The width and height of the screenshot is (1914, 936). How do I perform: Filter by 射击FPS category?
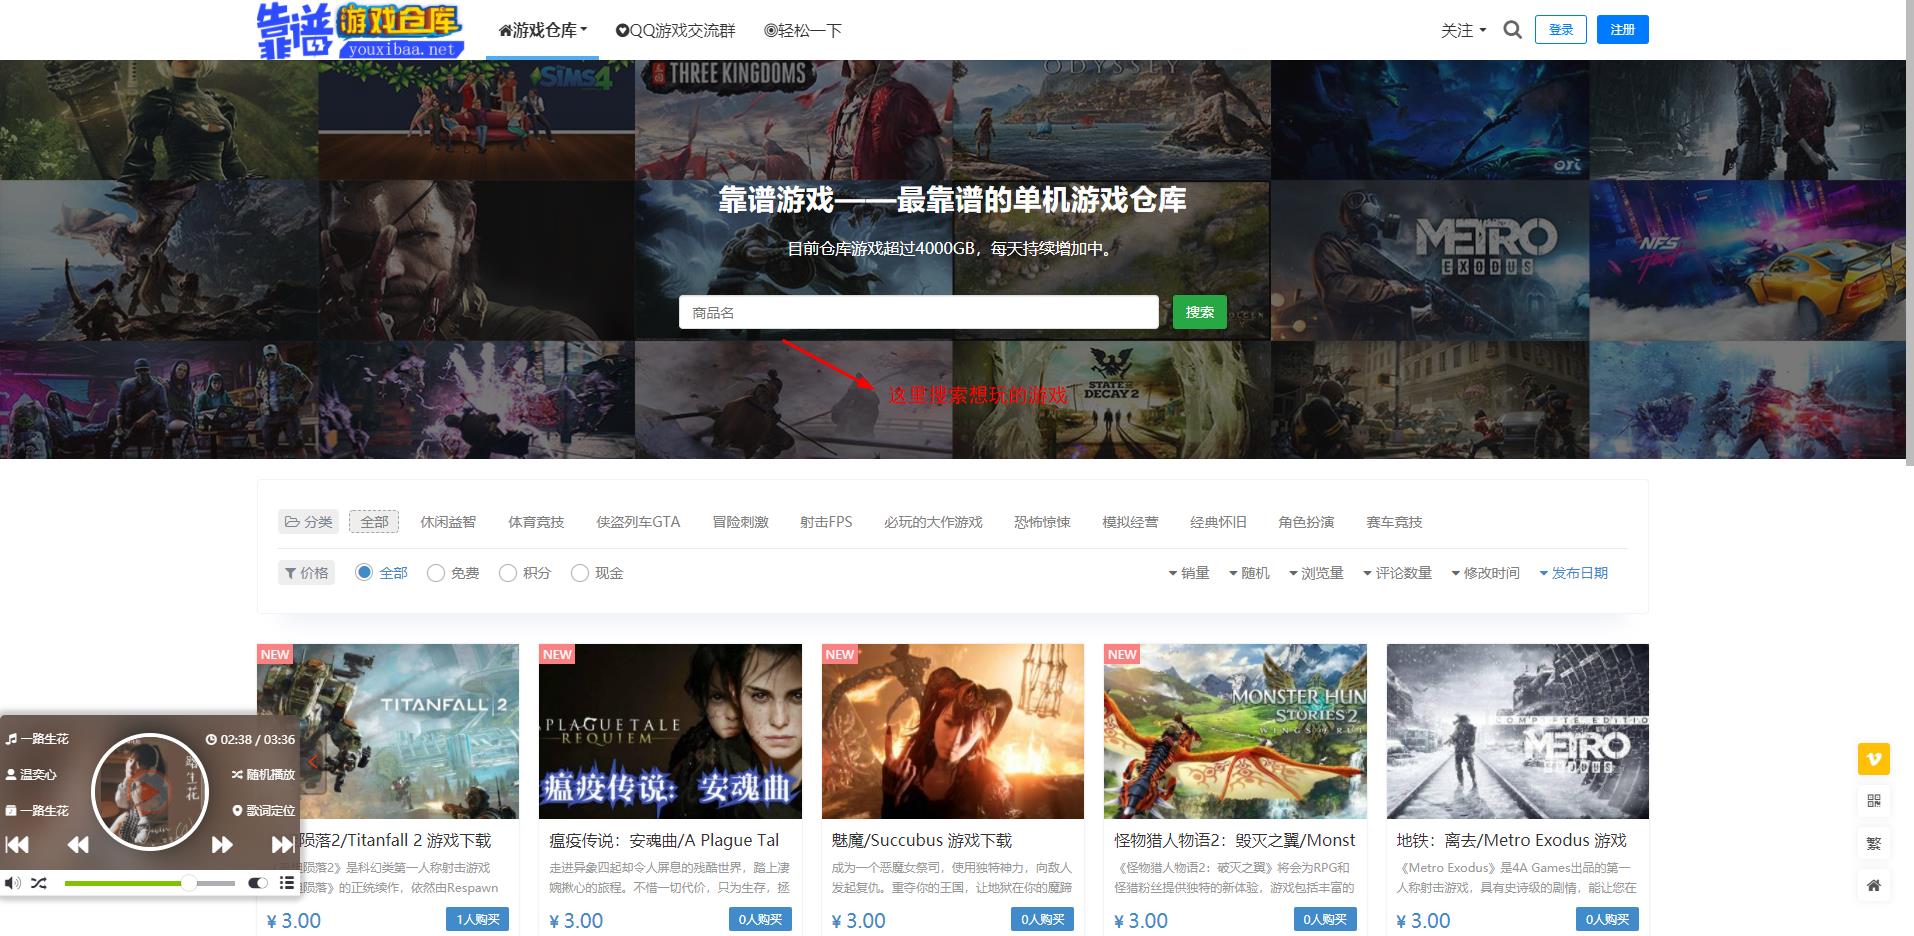pyautogui.click(x=826, y=522)
